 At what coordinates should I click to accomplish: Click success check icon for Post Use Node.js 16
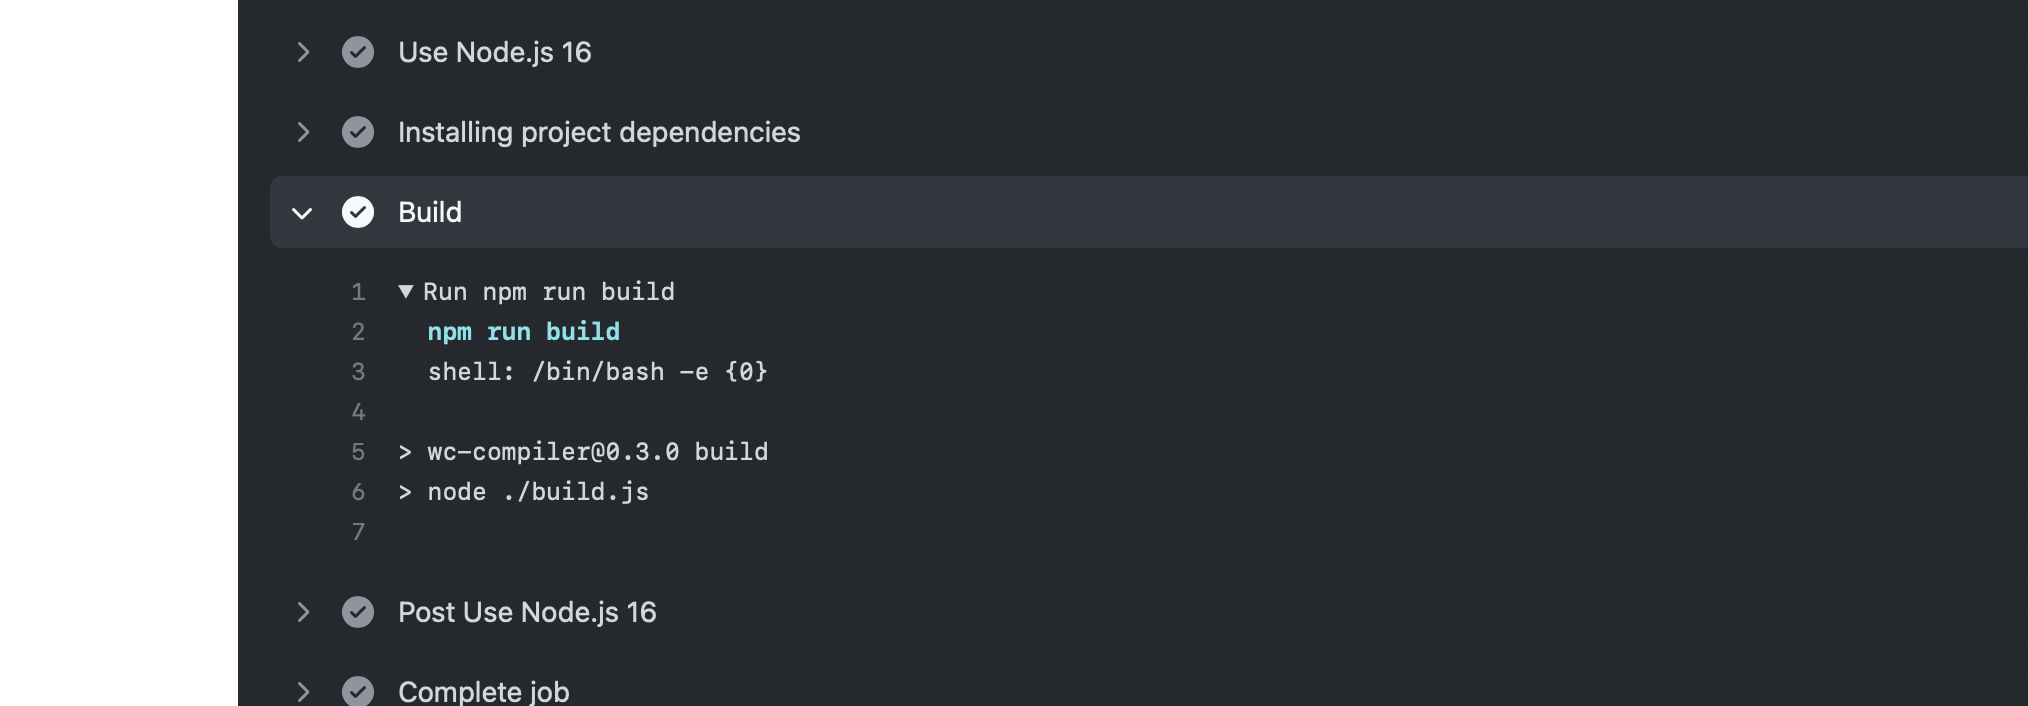[358, 612]
